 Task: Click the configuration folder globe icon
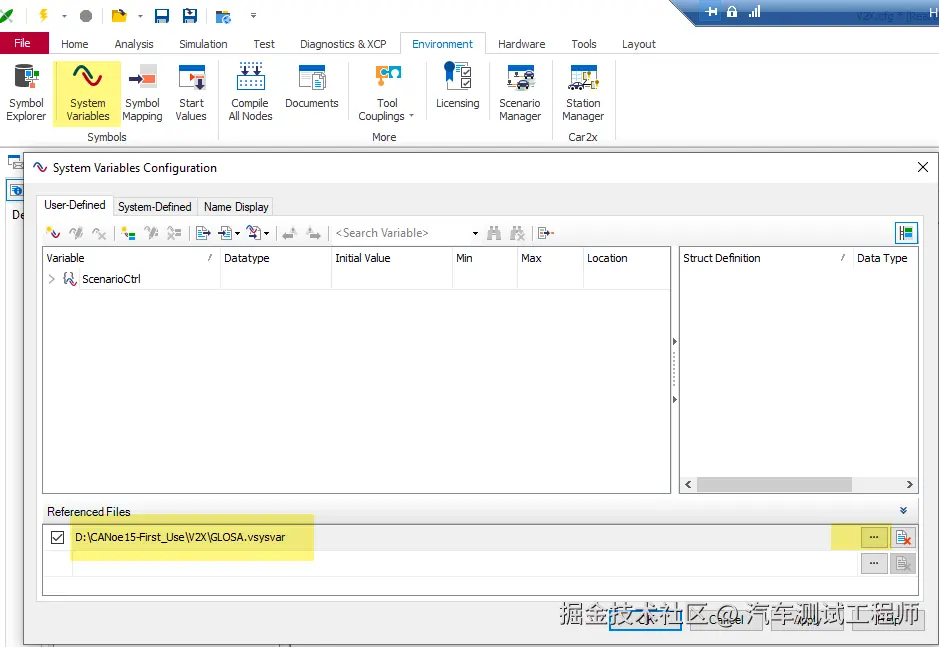coord(223,16)
